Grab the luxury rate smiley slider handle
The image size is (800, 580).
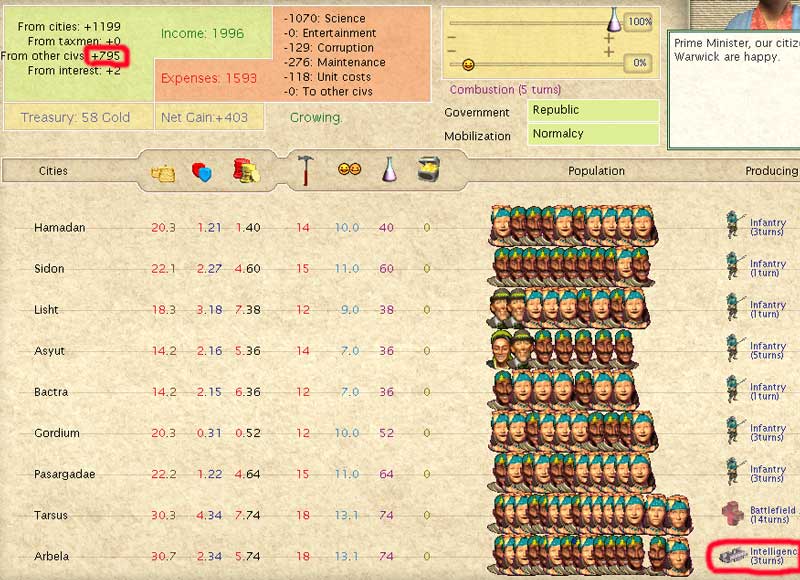click(x=468, y=65)
